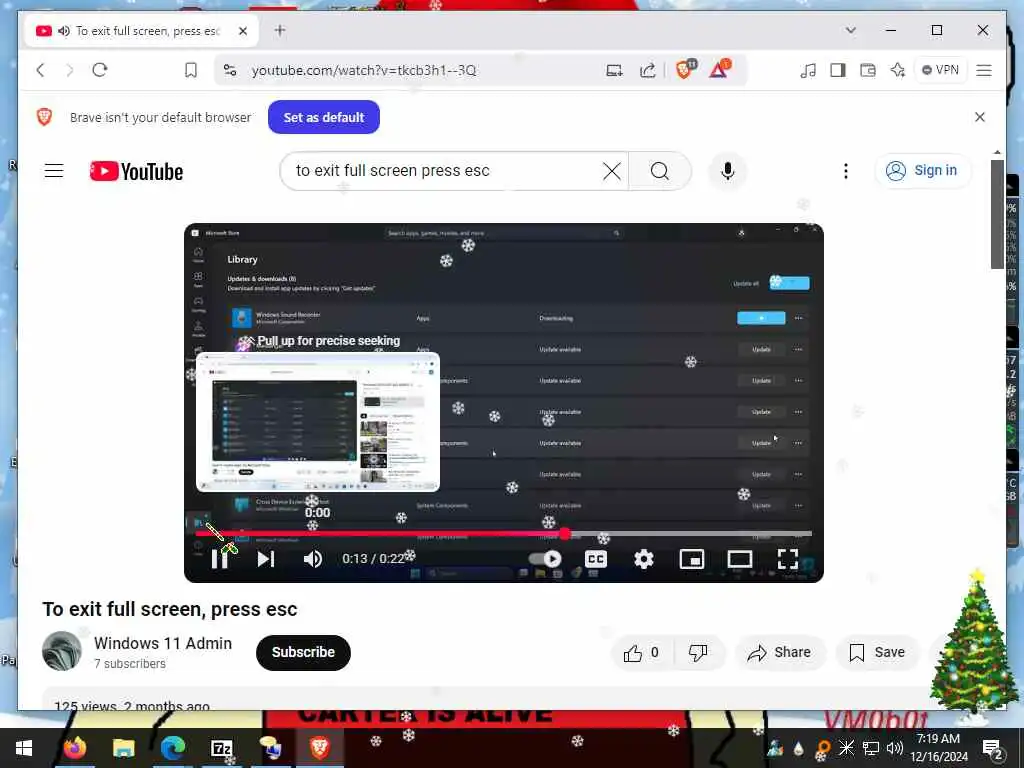1024x768 pixels.
Task: Save video to playlist
Action: (x=876, y=652)
